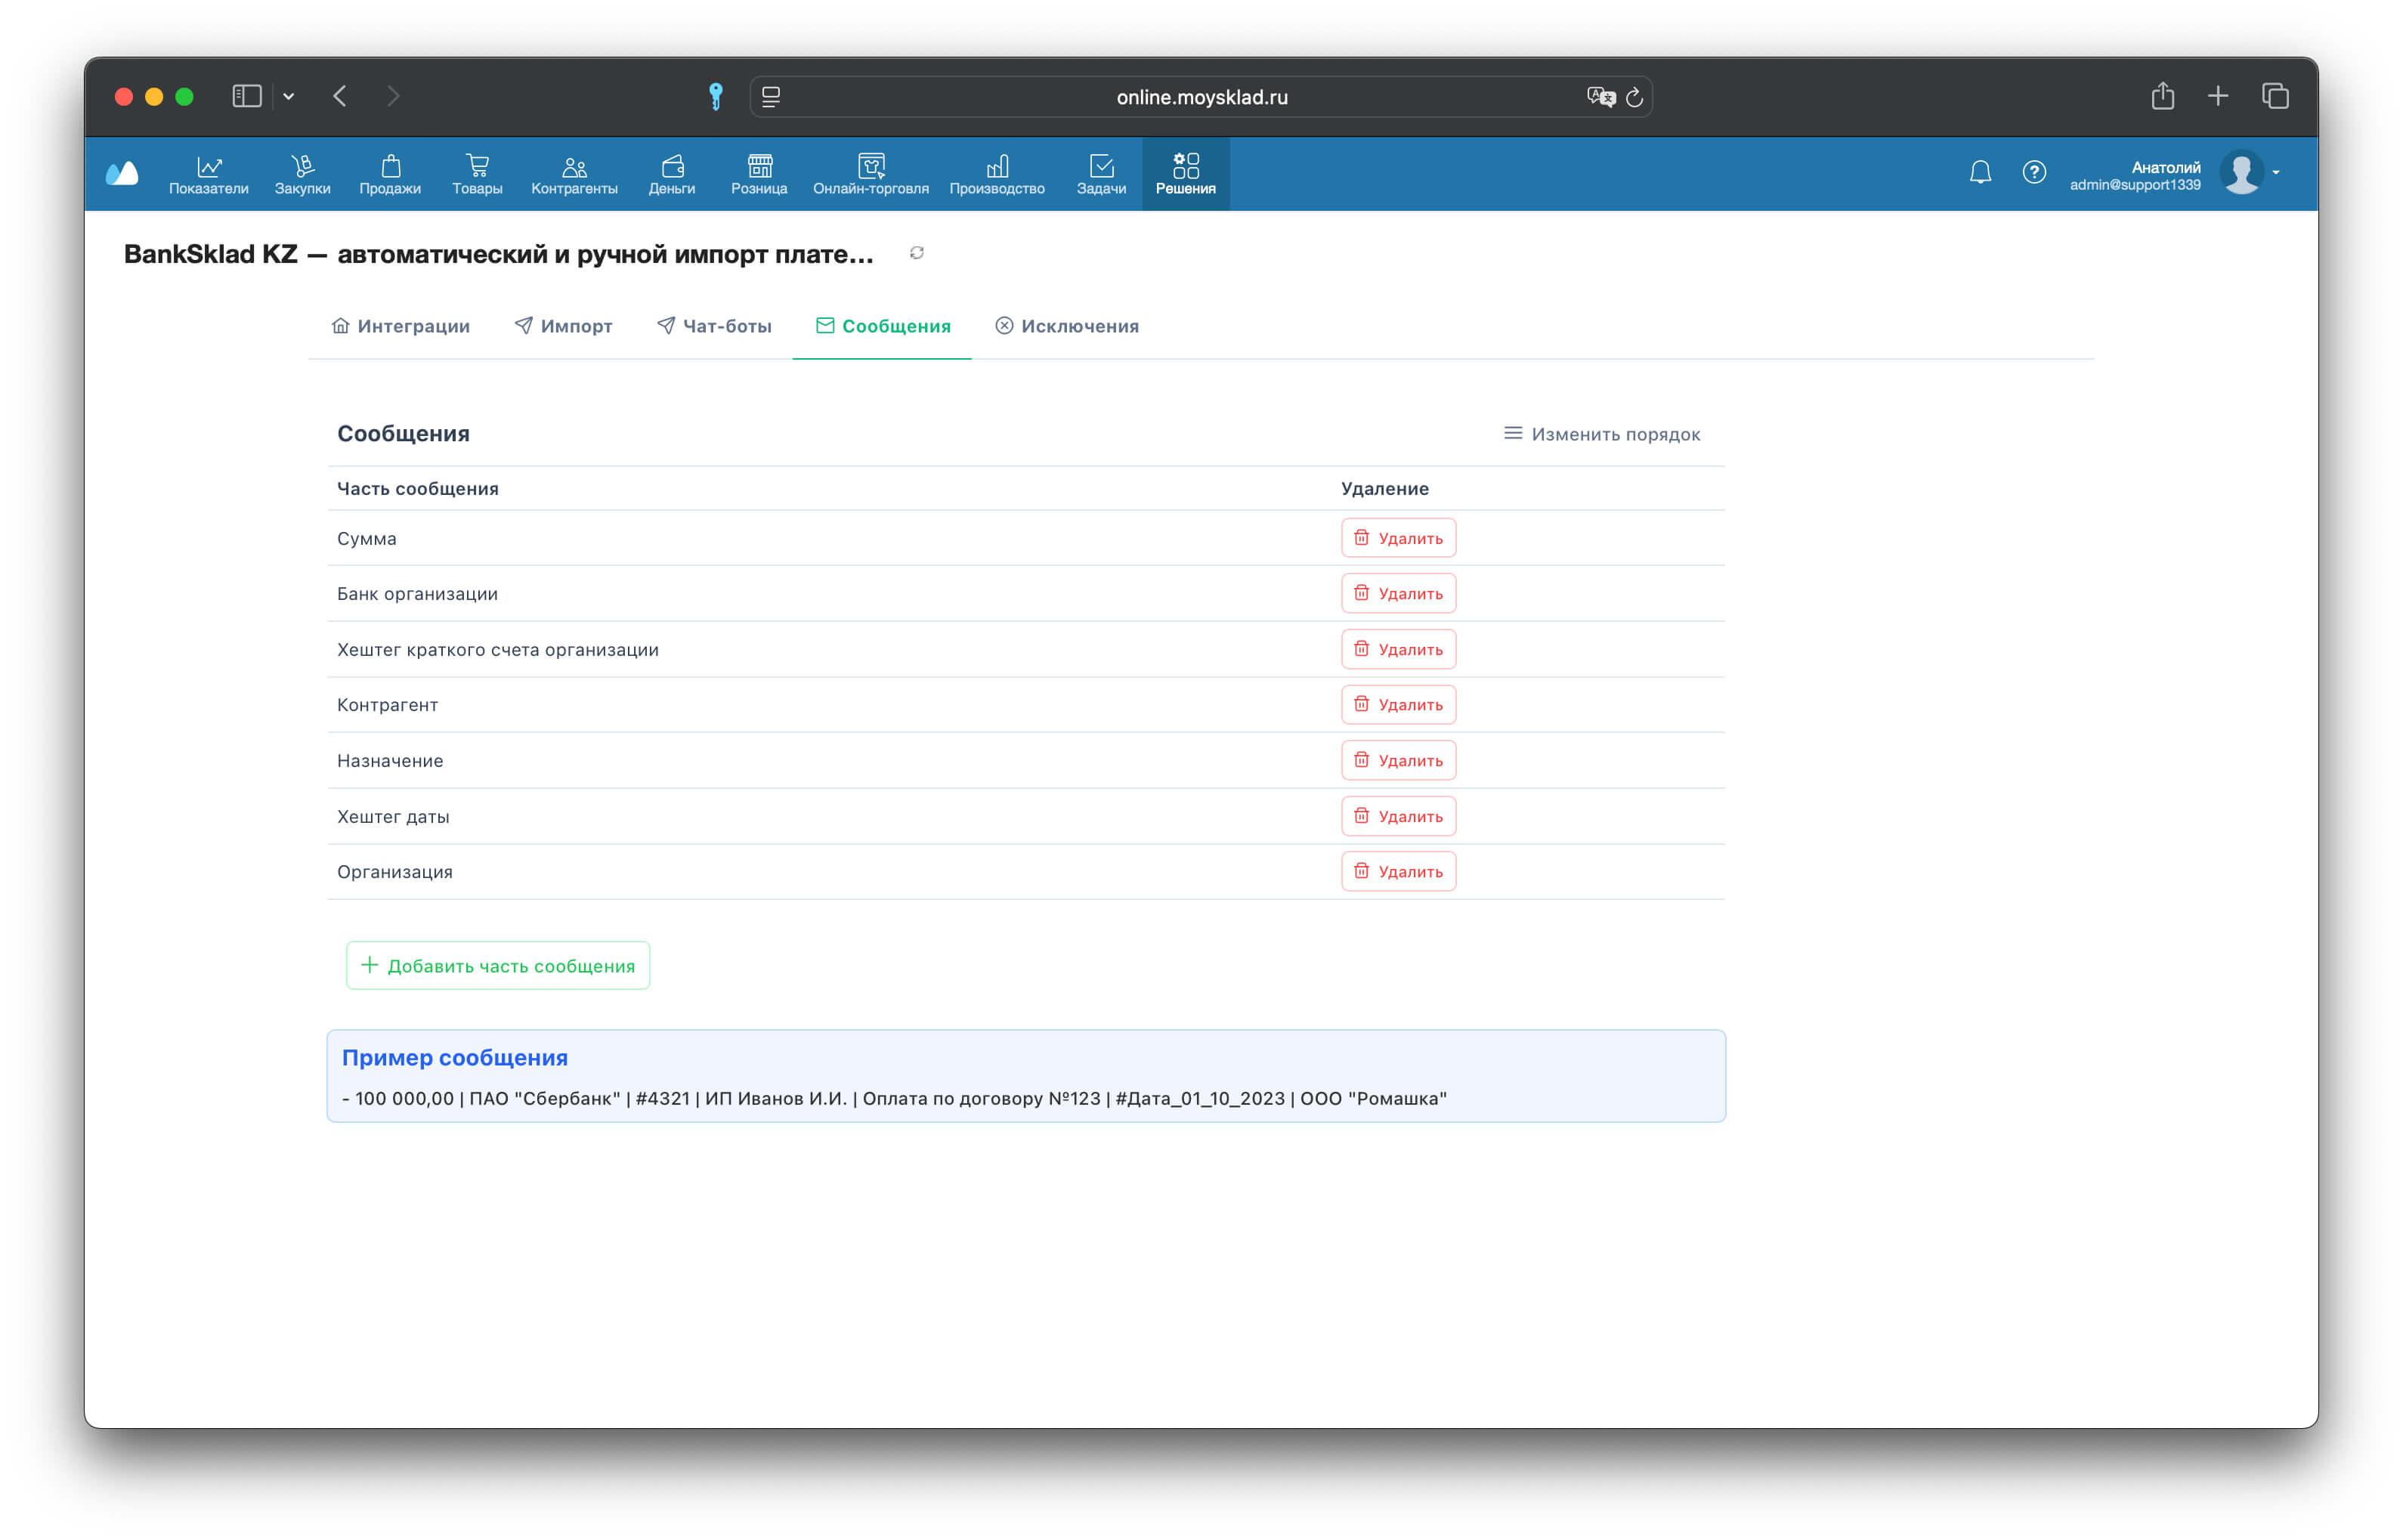
Task: Click the password manager key icon
Action: click(715, 96)
